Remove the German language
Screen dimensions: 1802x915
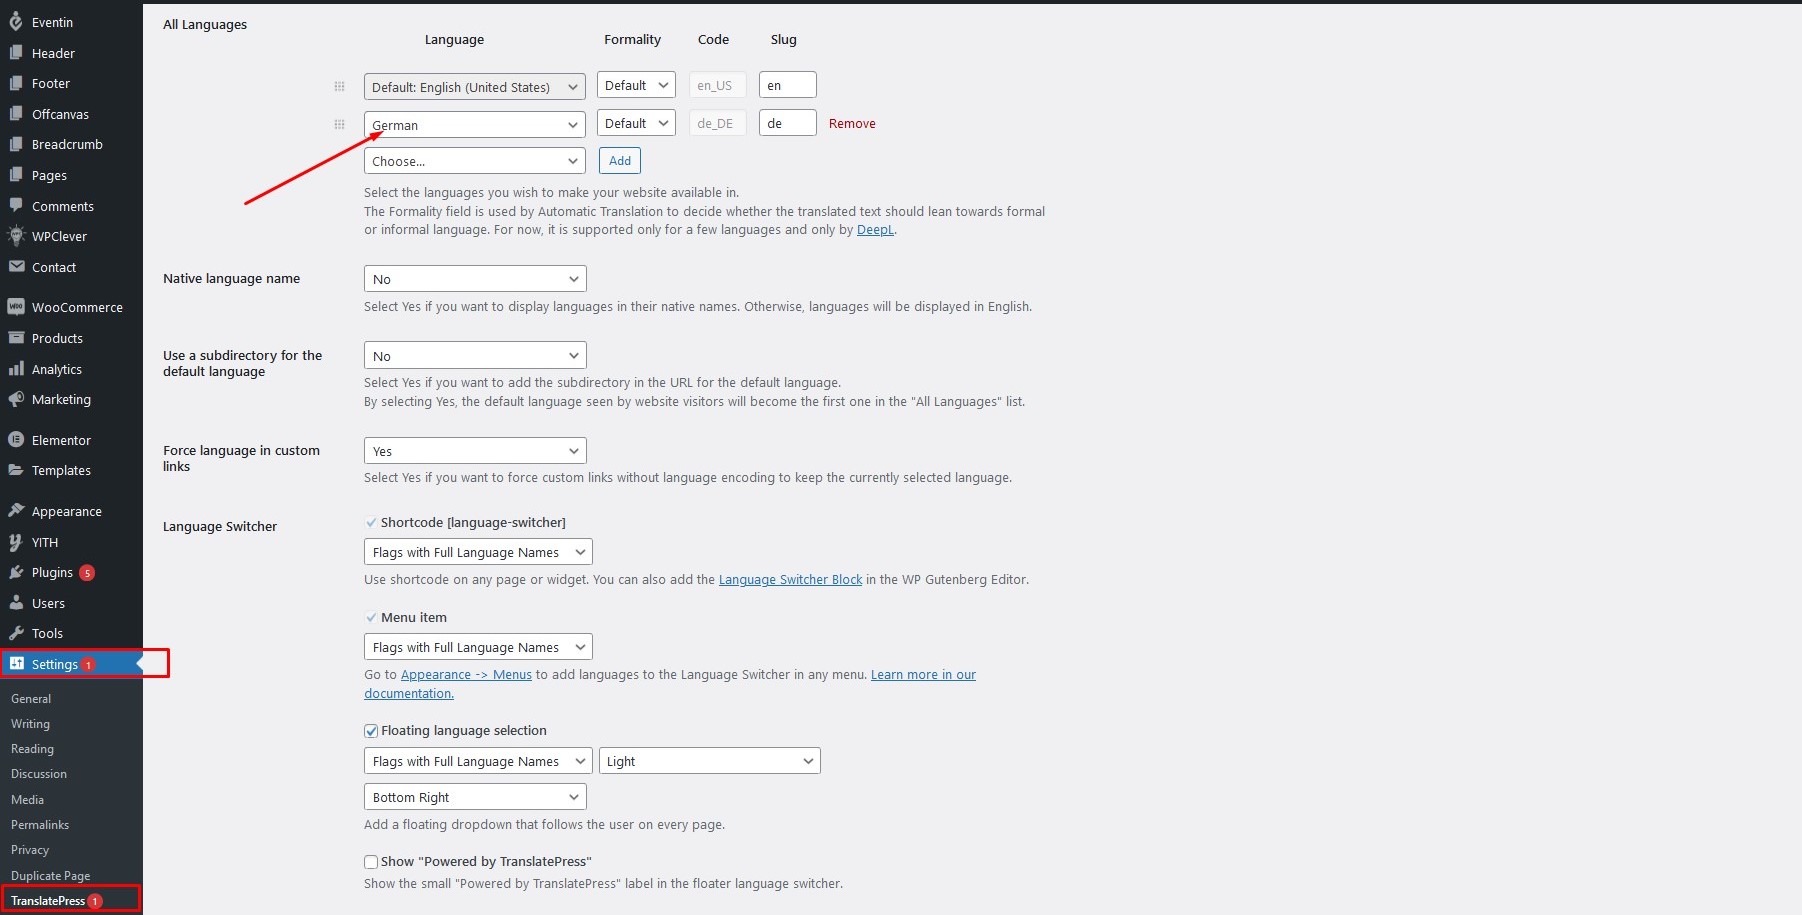click(852, 124)
